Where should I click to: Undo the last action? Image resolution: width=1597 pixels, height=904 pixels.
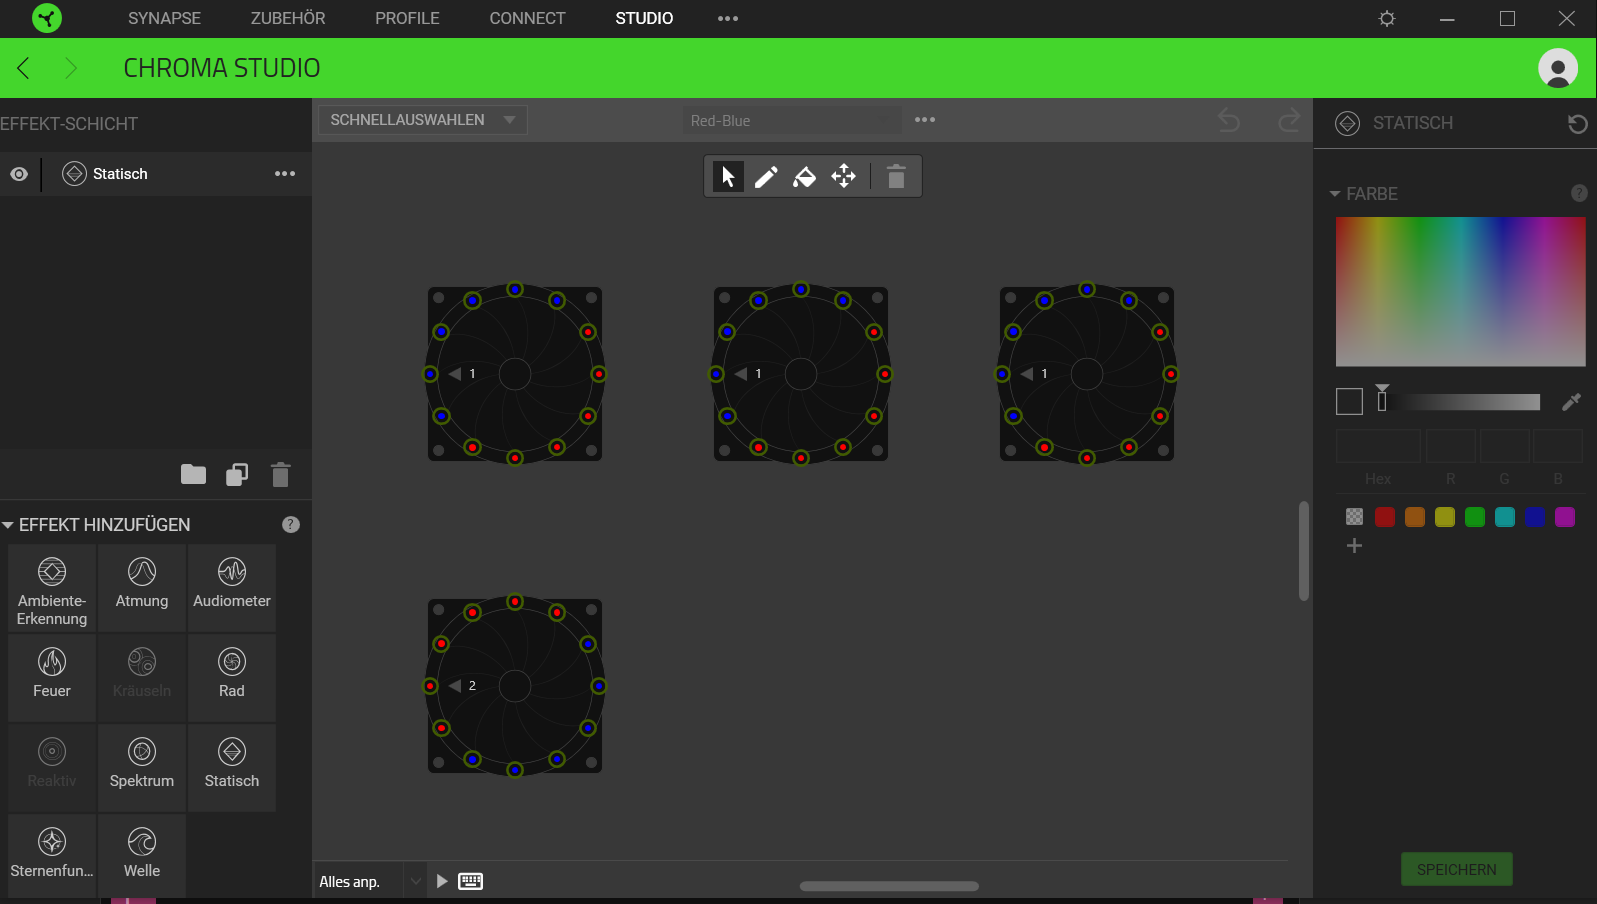pos(1229,120)
